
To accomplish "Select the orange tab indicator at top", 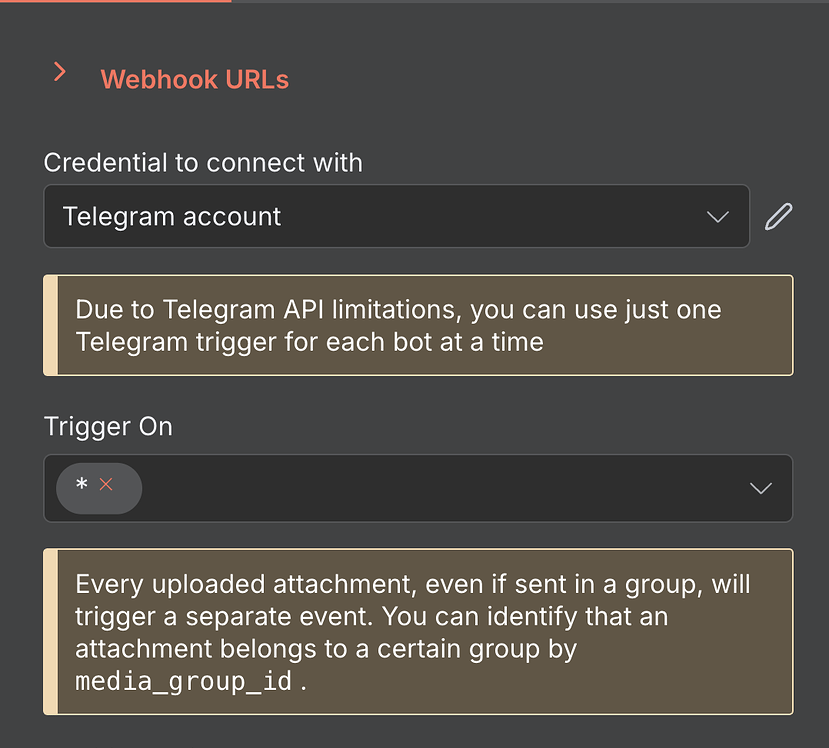I will point(115,3).
